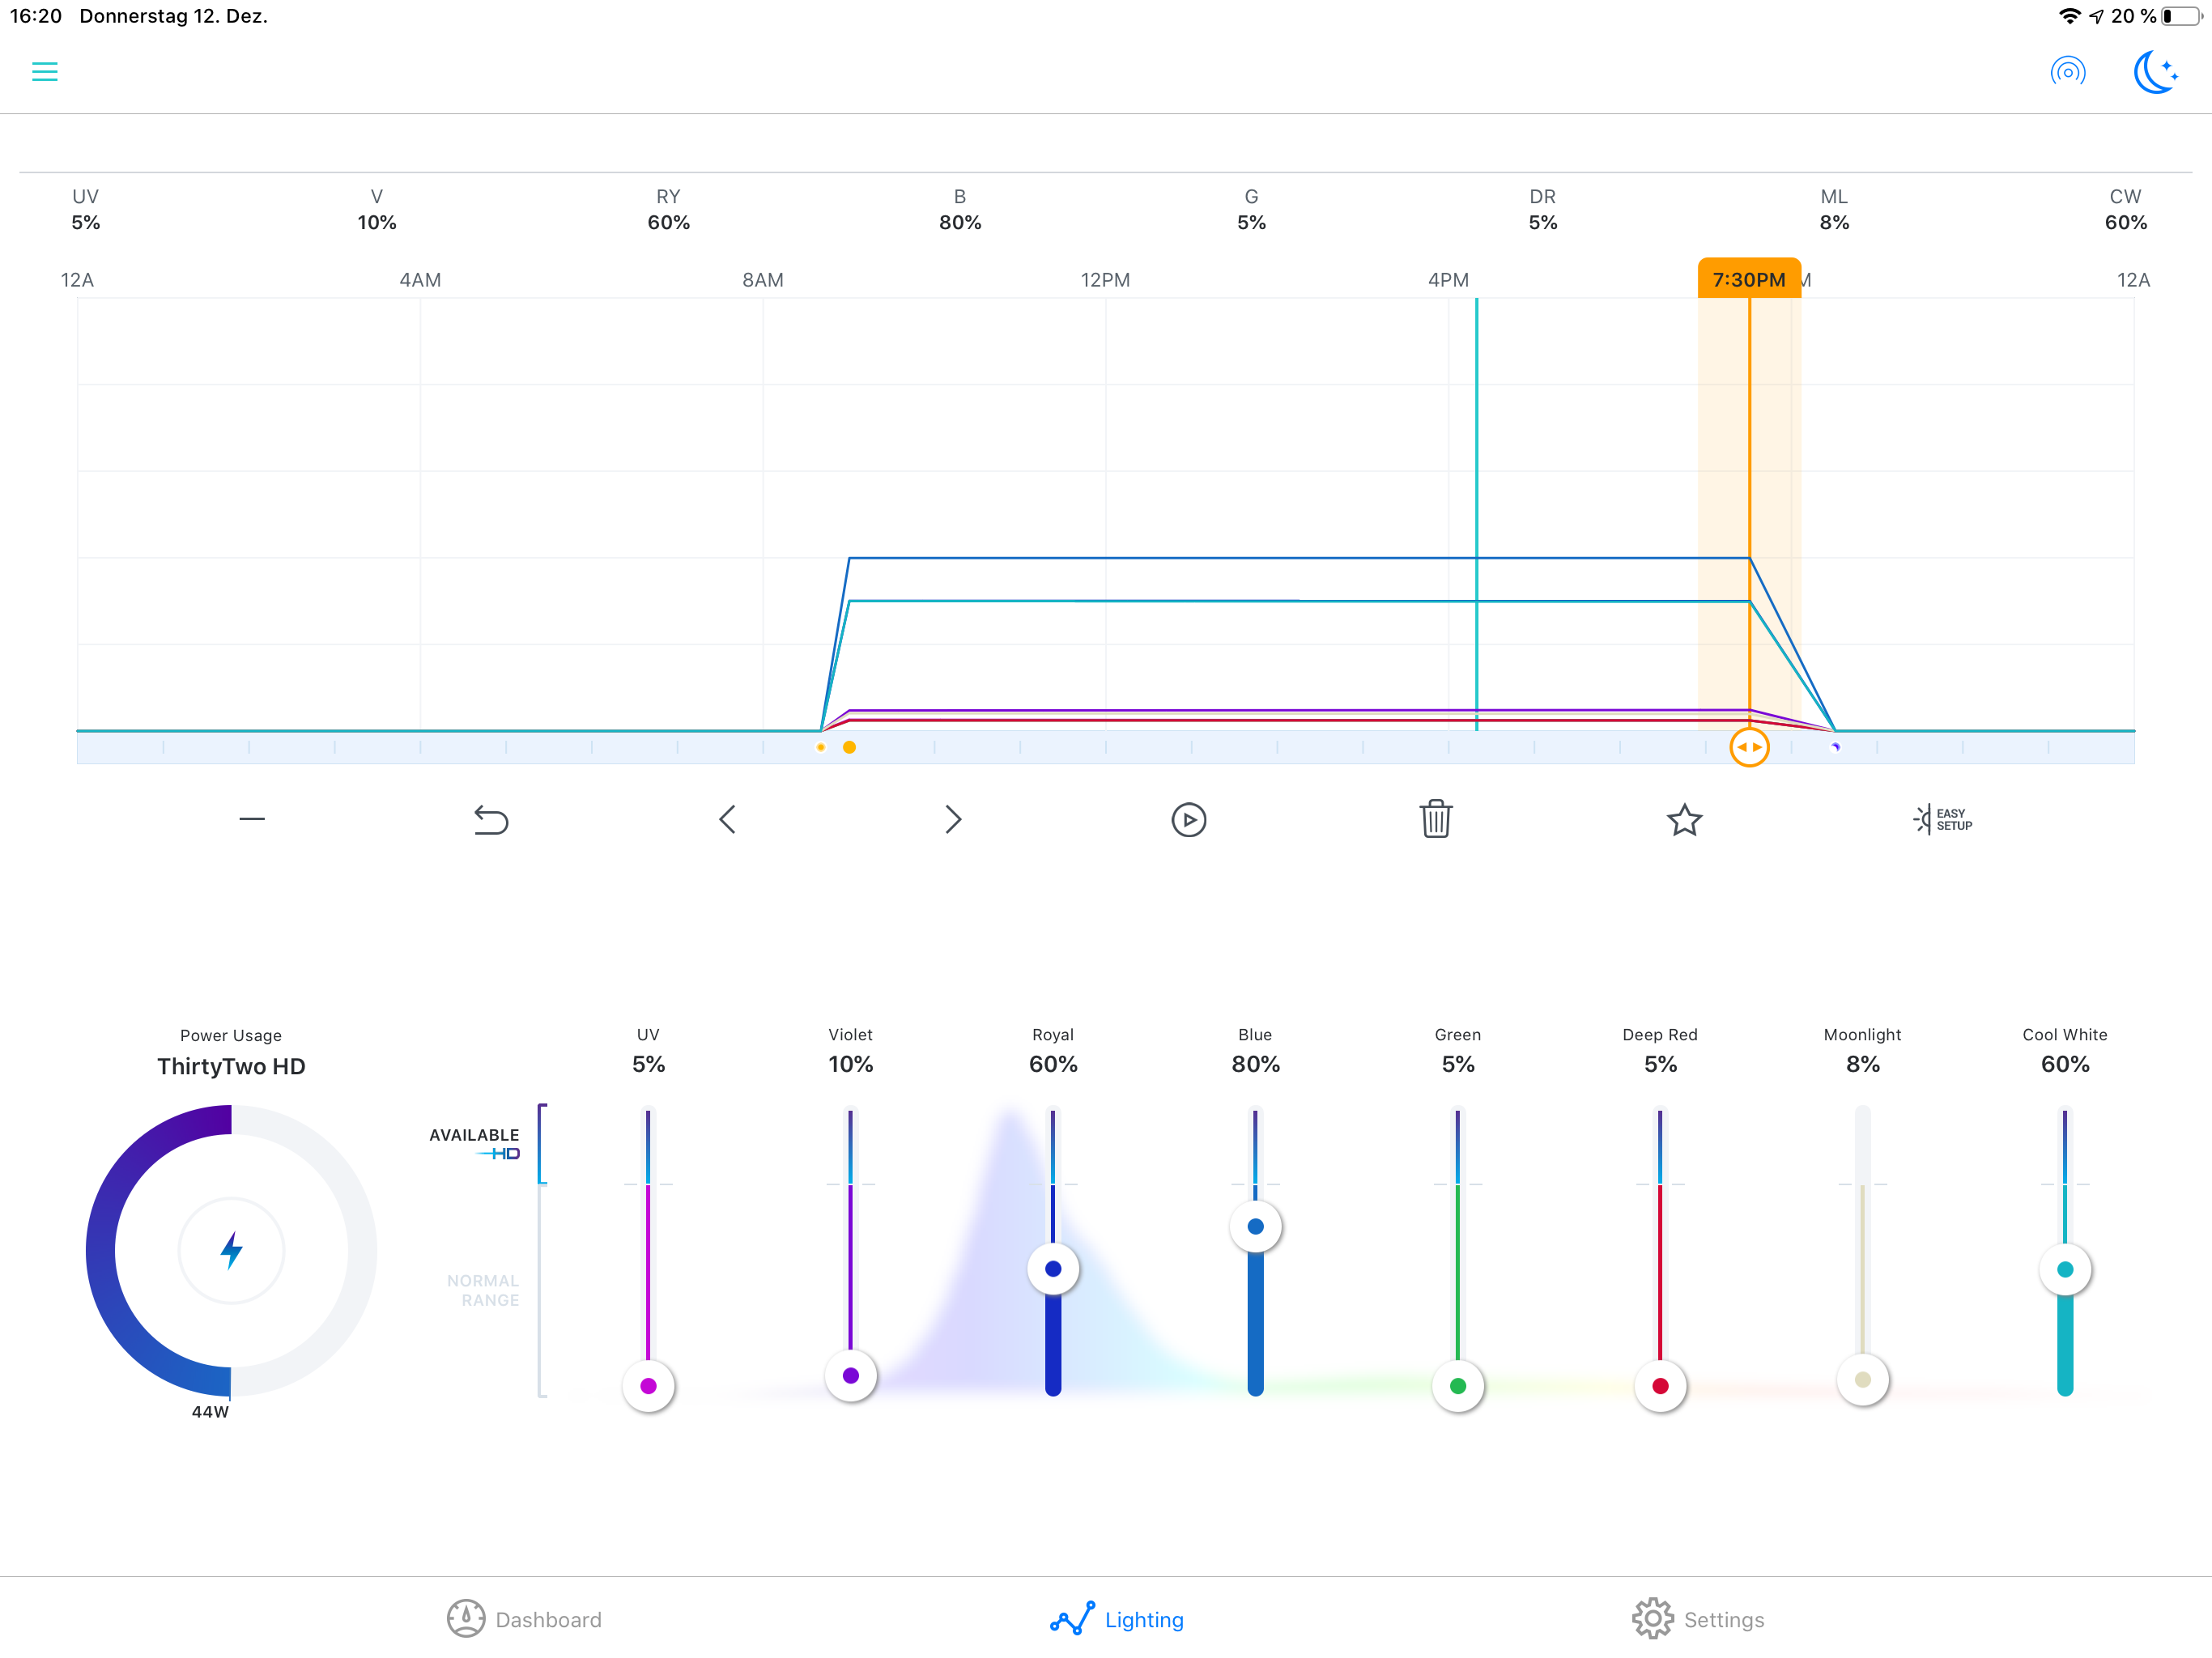Switch to the Dashboard tab

coord(524,1619)
